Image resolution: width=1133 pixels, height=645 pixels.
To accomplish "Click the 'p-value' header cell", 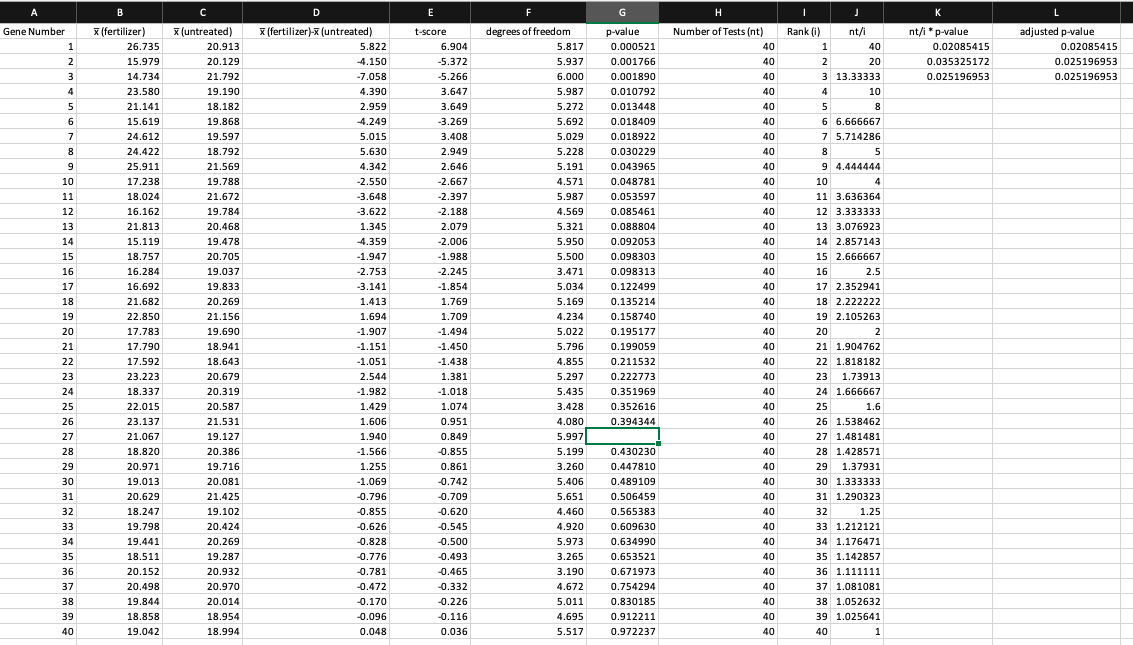I will coord(621,28).
